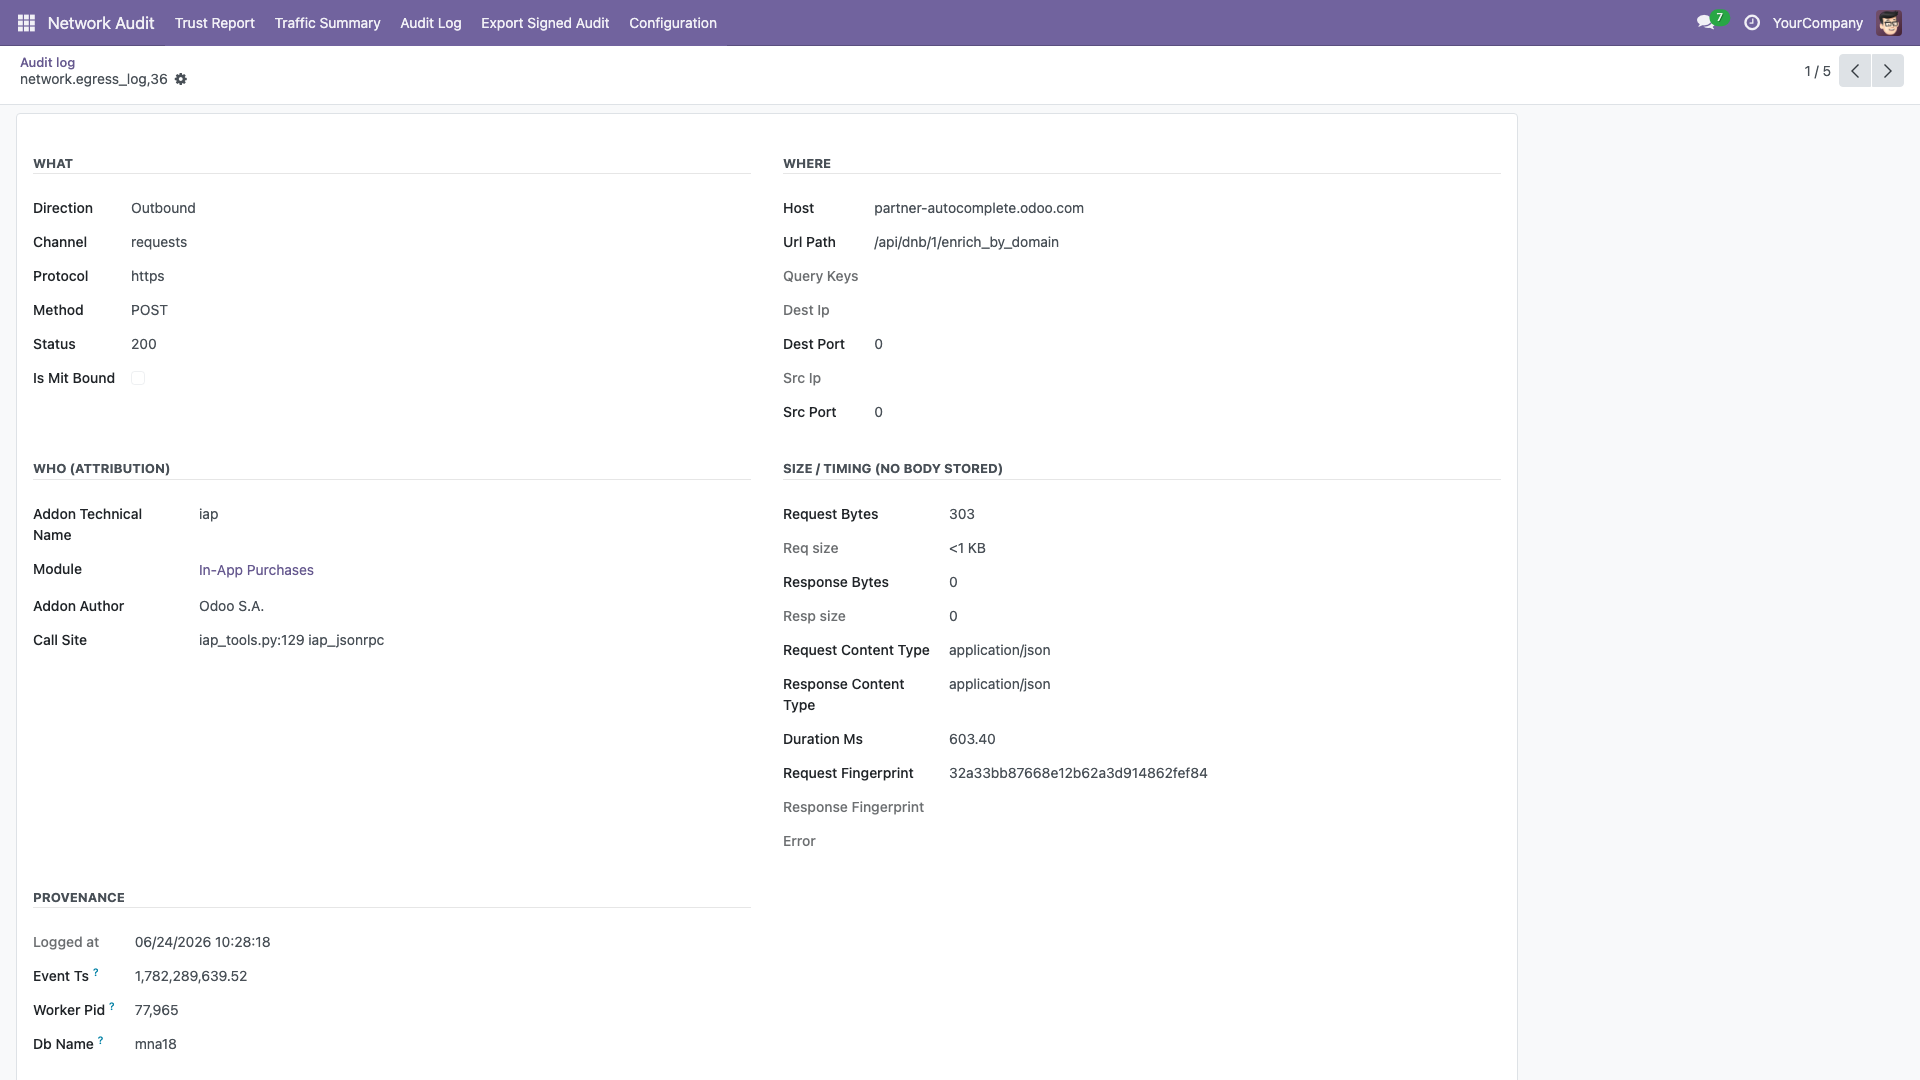This screenshot has height=1080, width=1920.
Task: Show Db Name help tooltip mark
Action: pos(100,1039)
